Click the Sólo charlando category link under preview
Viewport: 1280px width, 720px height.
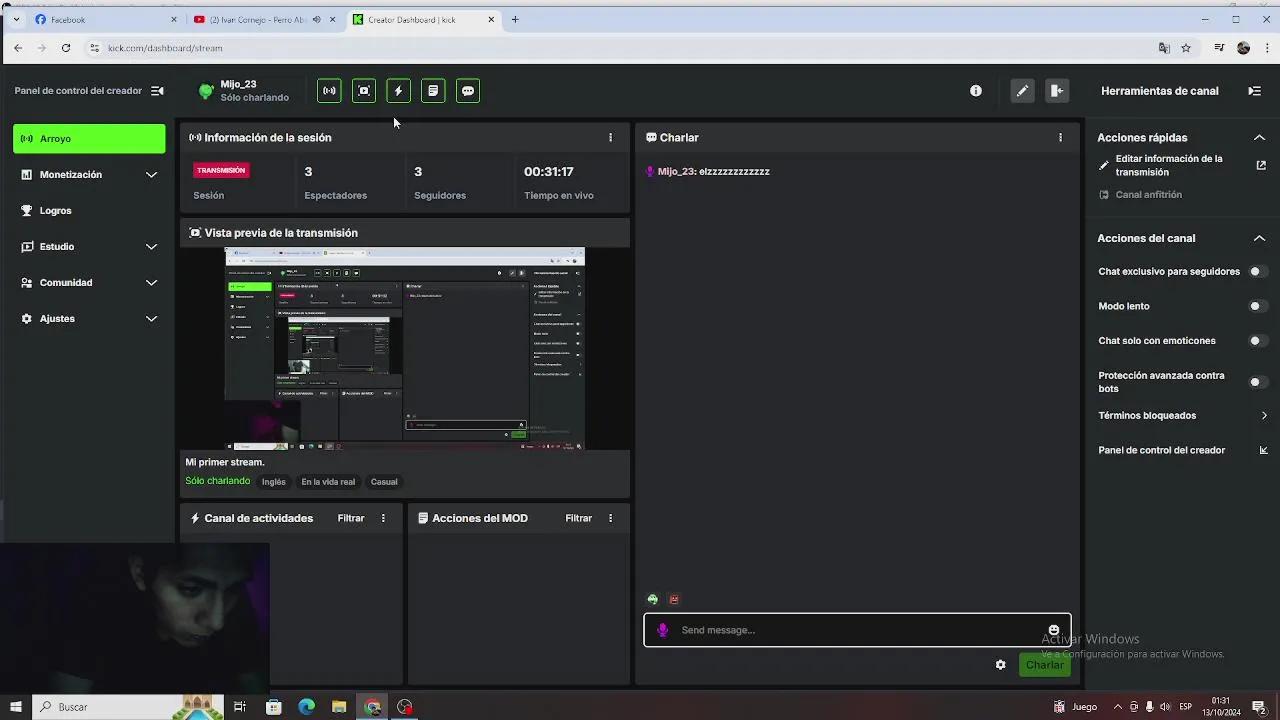(x=217, y=481)
